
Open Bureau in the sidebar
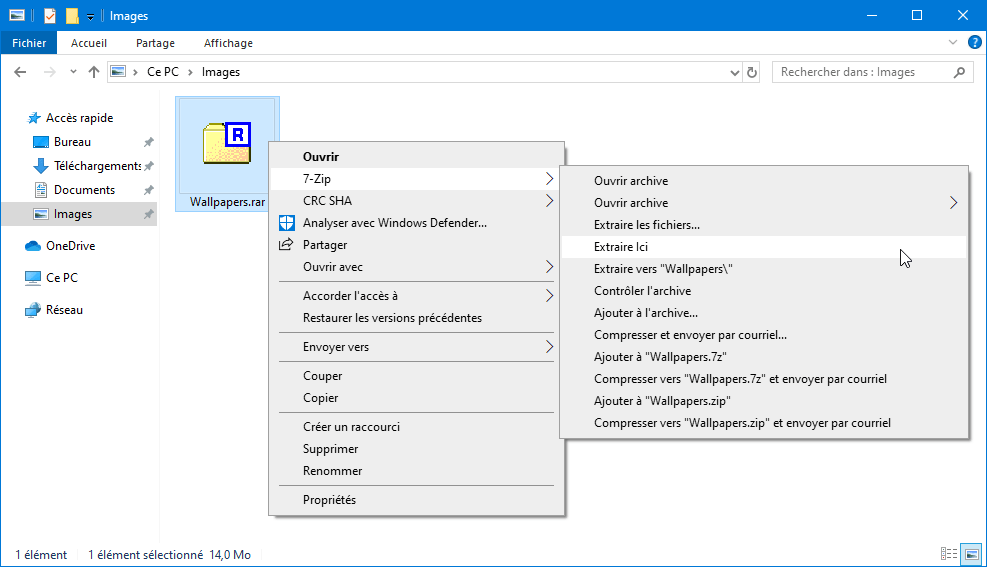pos(72,142)
